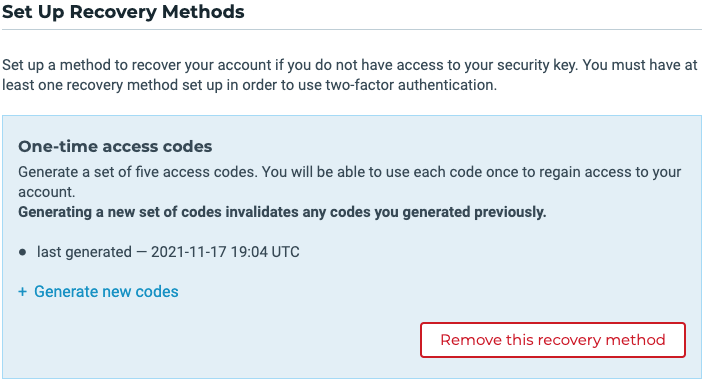Click the last generated label text
The height and width of the screenshot is (385, 709).
(x=85, y=252)
